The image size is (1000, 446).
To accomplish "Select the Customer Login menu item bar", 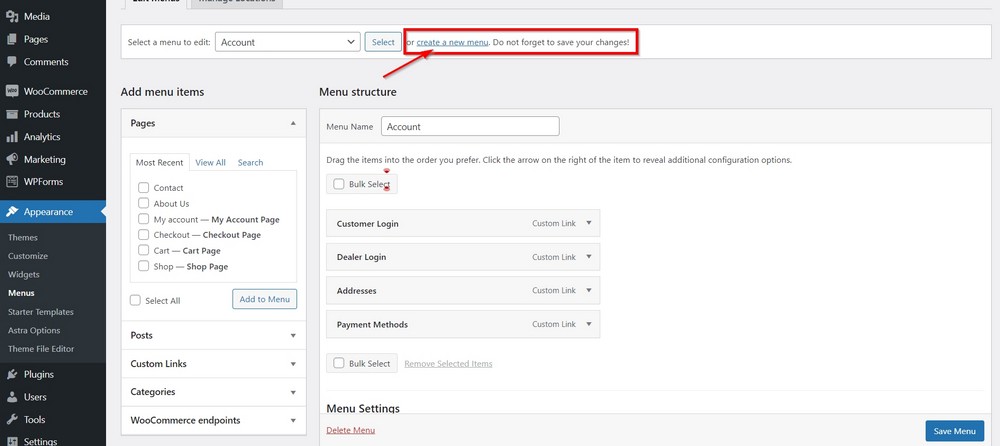I will pos(463,223).
